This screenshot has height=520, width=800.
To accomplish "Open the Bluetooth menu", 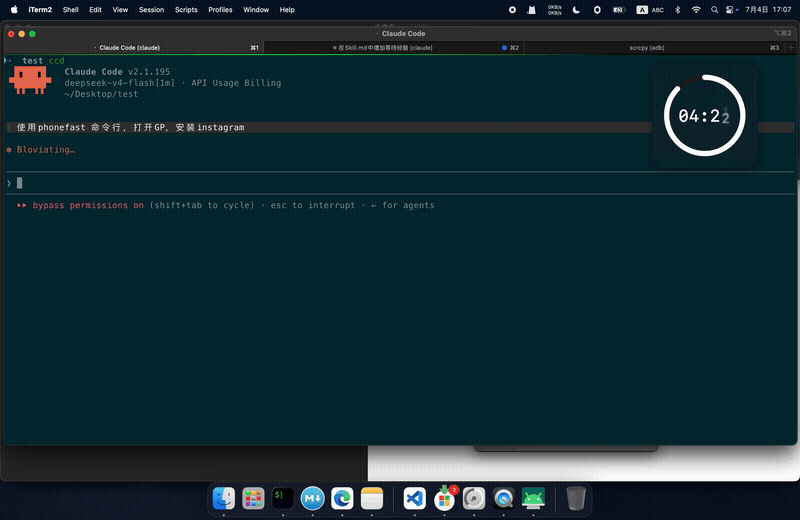I will (678, 10).
